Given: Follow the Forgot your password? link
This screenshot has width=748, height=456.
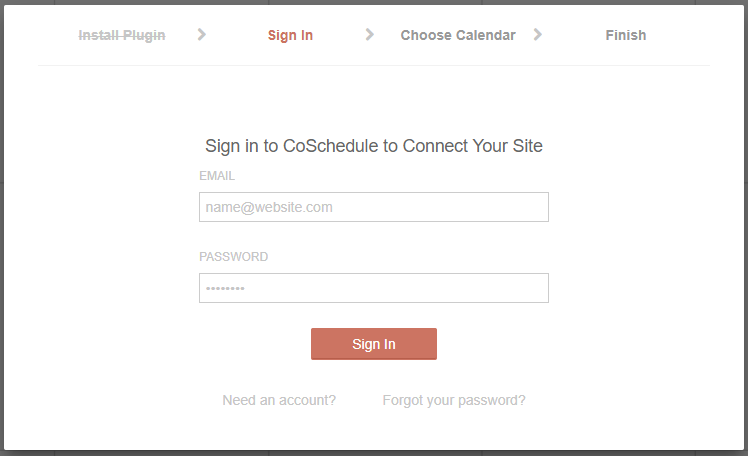Looking at the screenshot, I should point(454,400).
